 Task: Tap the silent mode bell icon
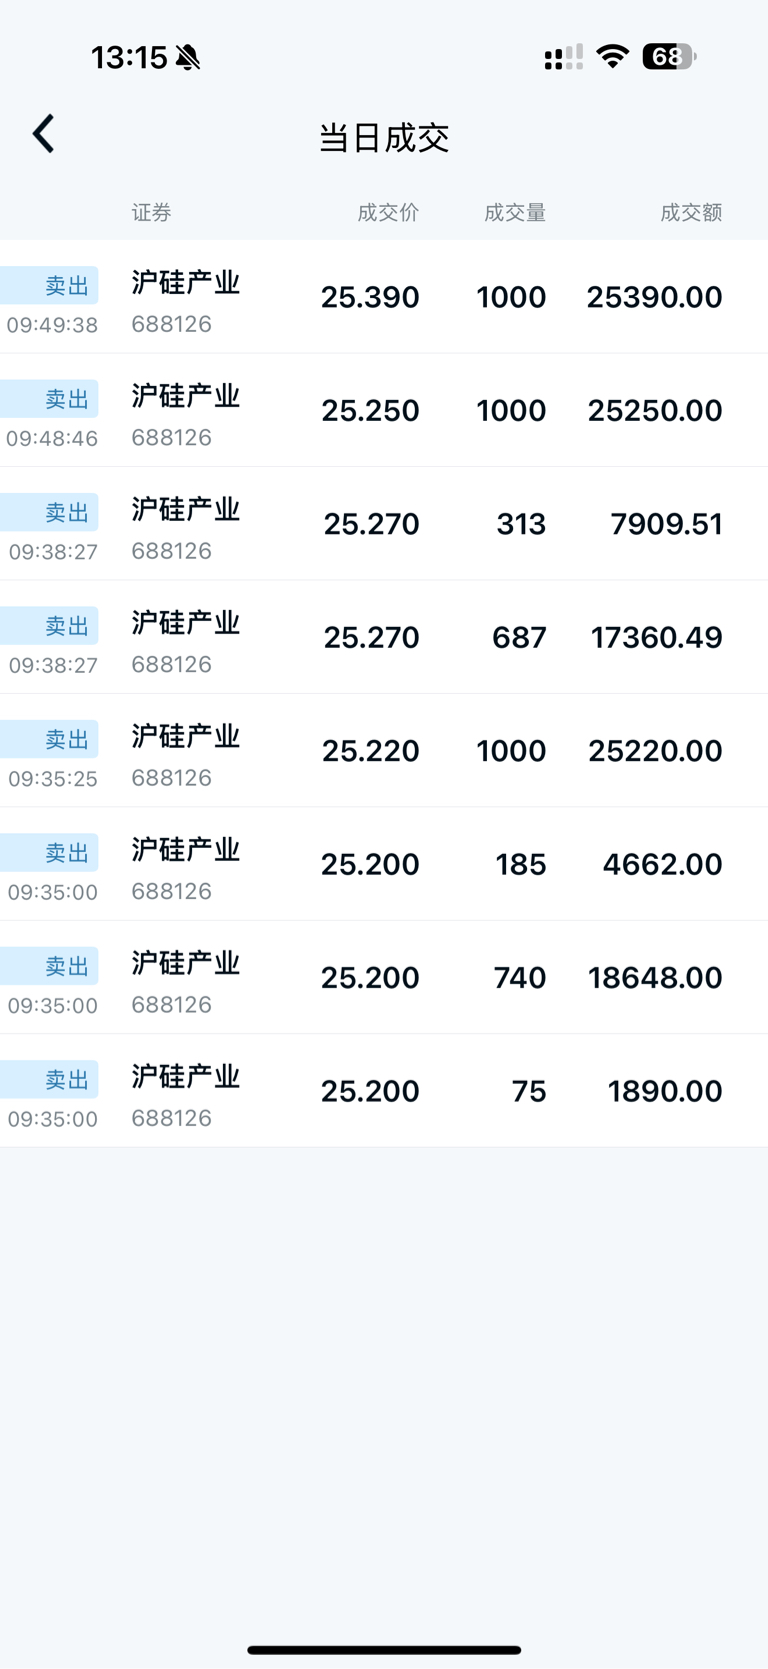click(x=188, y=57)
